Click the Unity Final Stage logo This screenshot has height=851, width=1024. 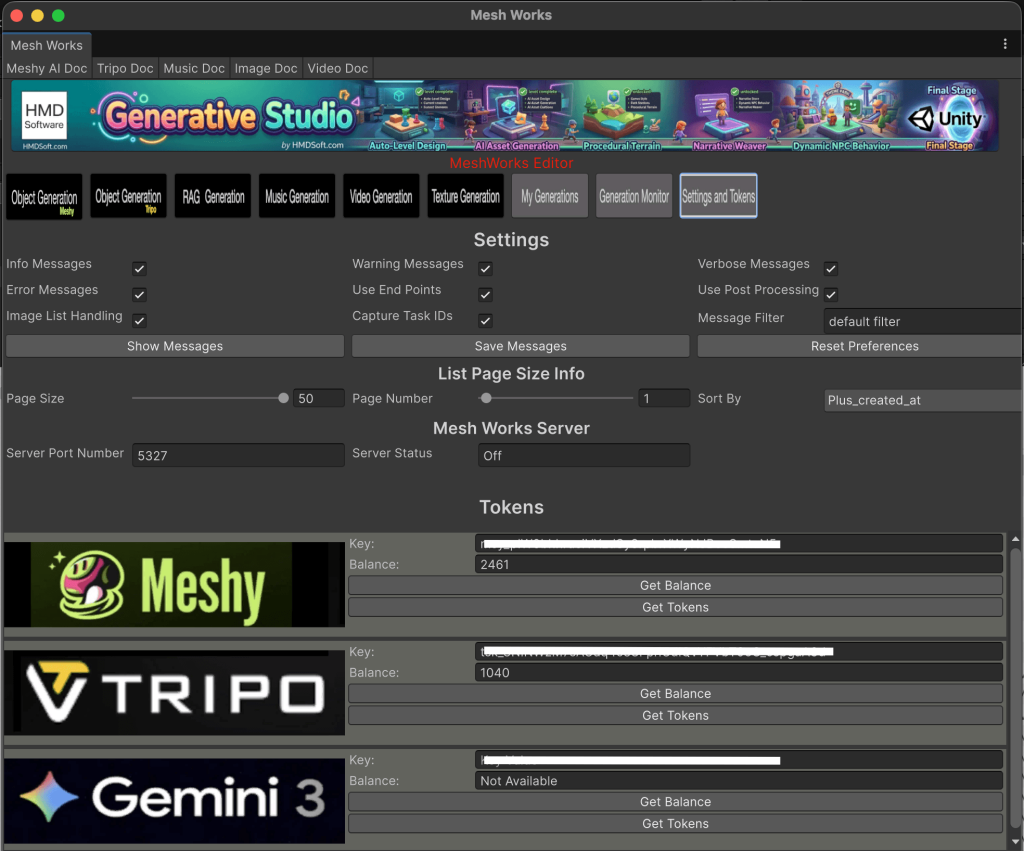tap(952, 118)
